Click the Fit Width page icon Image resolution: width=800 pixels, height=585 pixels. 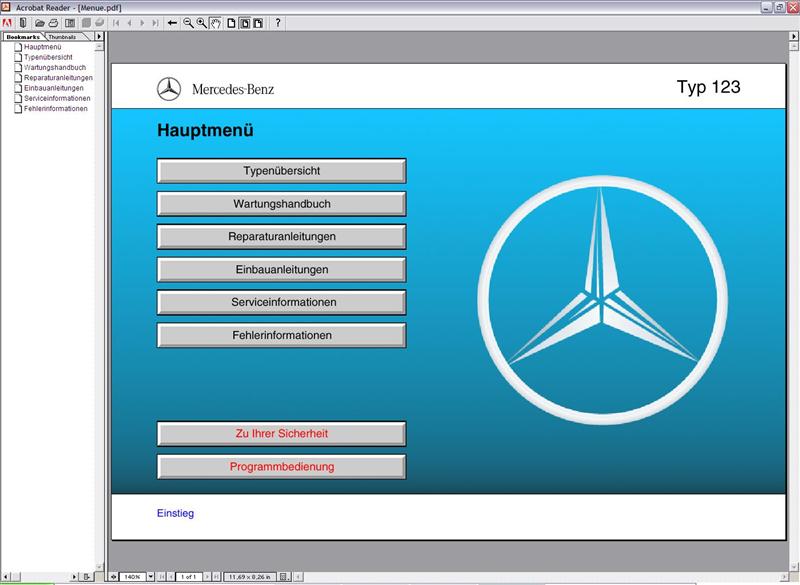258,23
